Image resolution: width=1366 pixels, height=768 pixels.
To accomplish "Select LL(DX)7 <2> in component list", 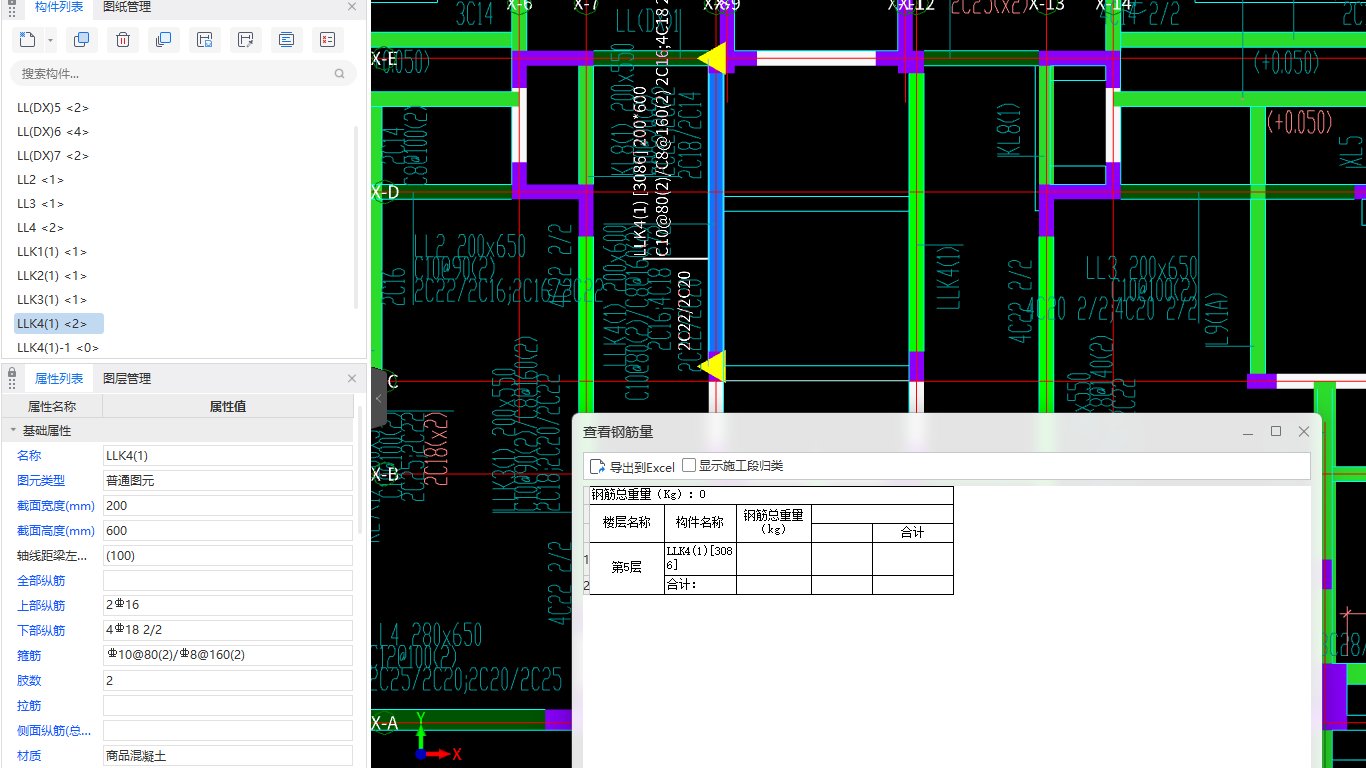I will [53, 155].
